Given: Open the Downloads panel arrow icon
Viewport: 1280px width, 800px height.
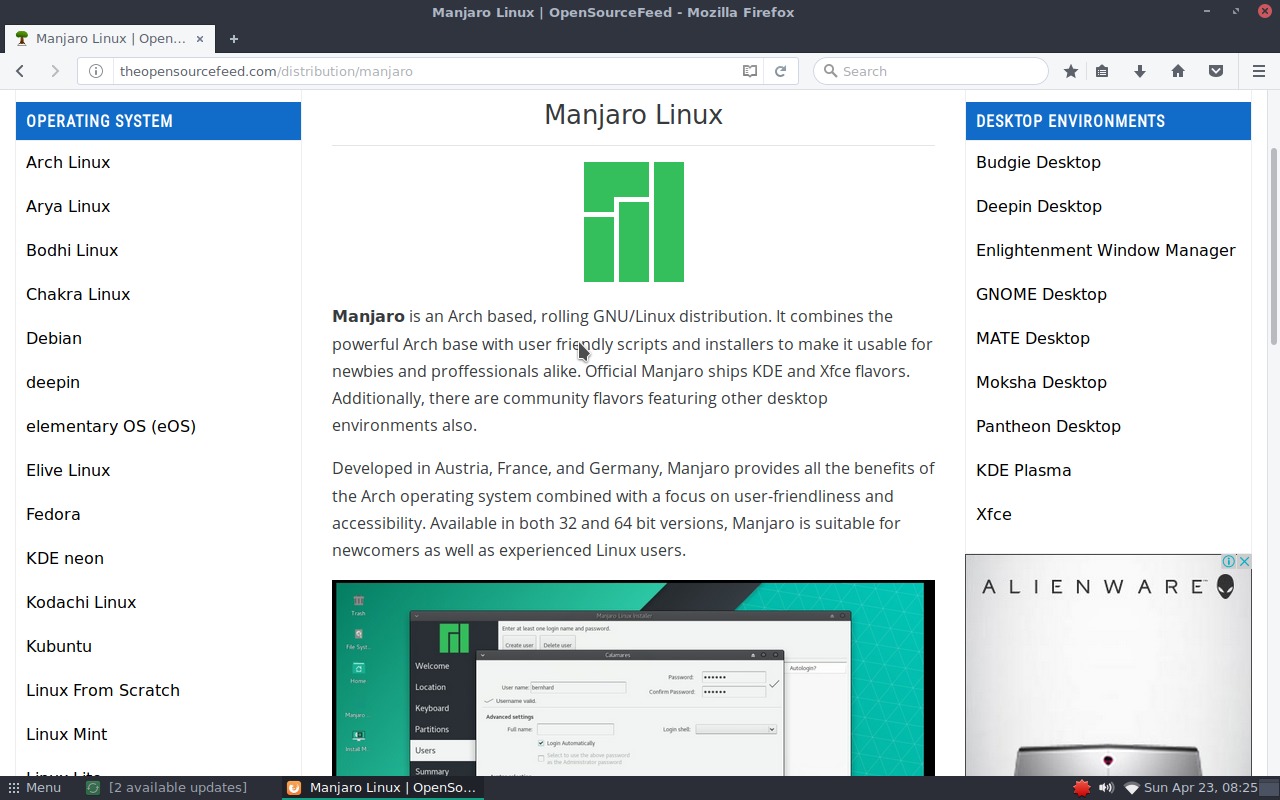Looking at the screenshot, I should coord(1140,71).
